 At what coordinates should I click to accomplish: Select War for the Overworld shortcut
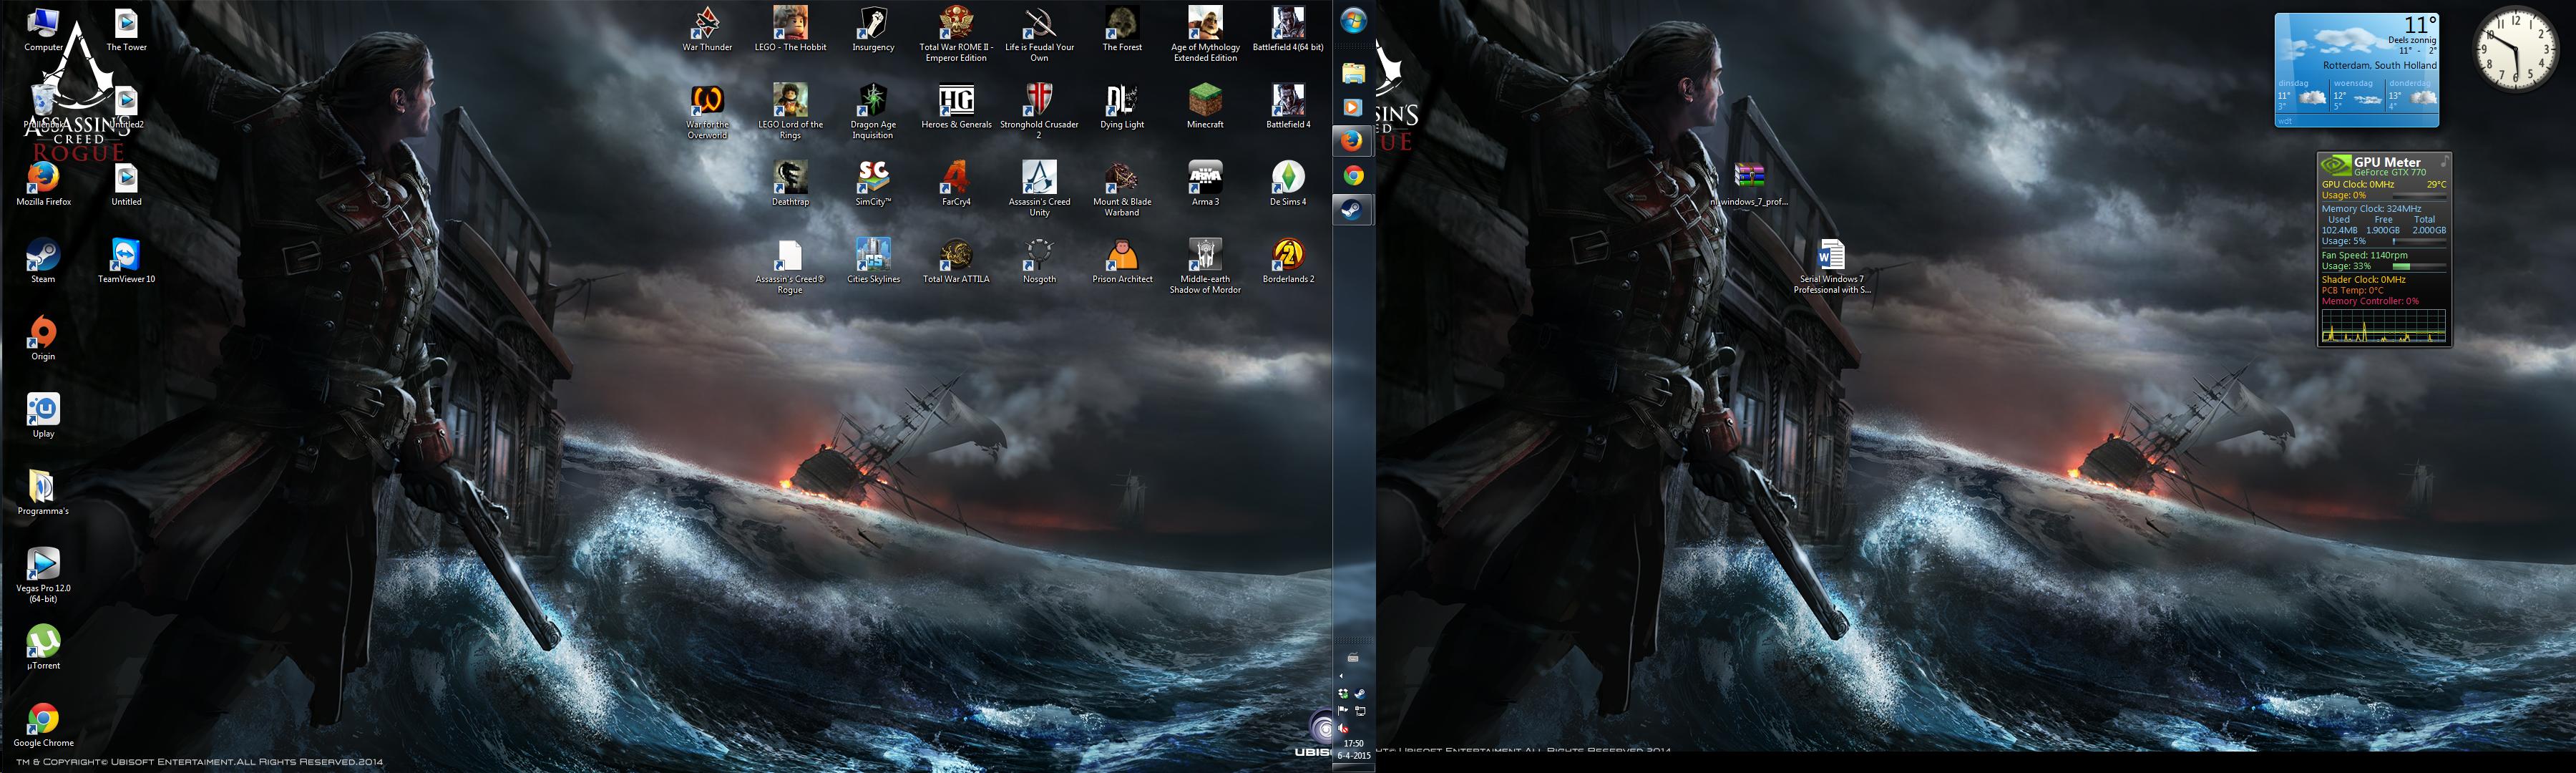(x=707, y=112)
